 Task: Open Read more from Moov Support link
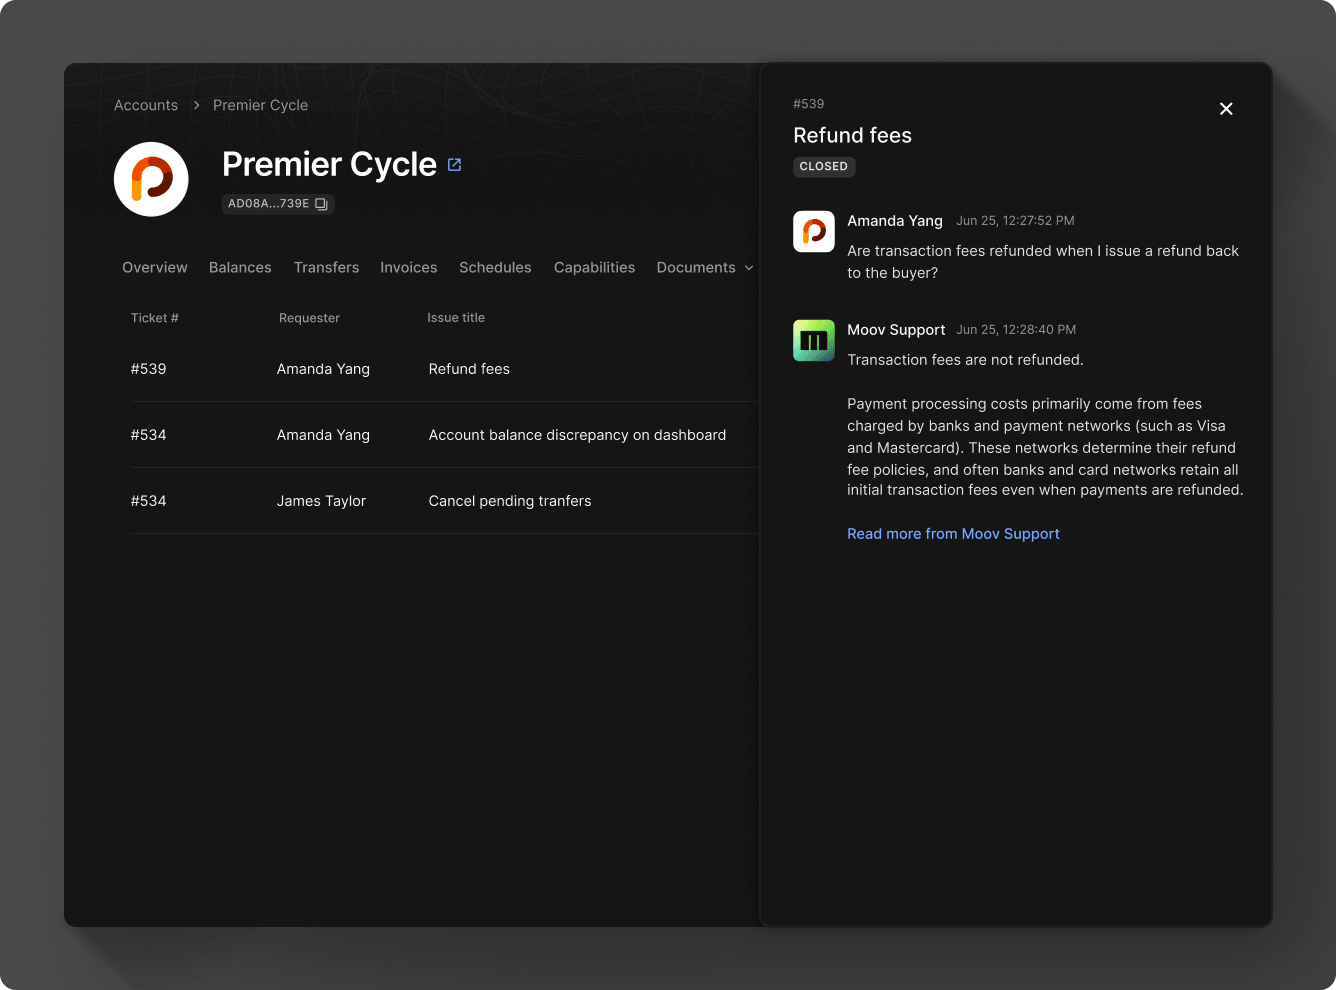[953, 534]
